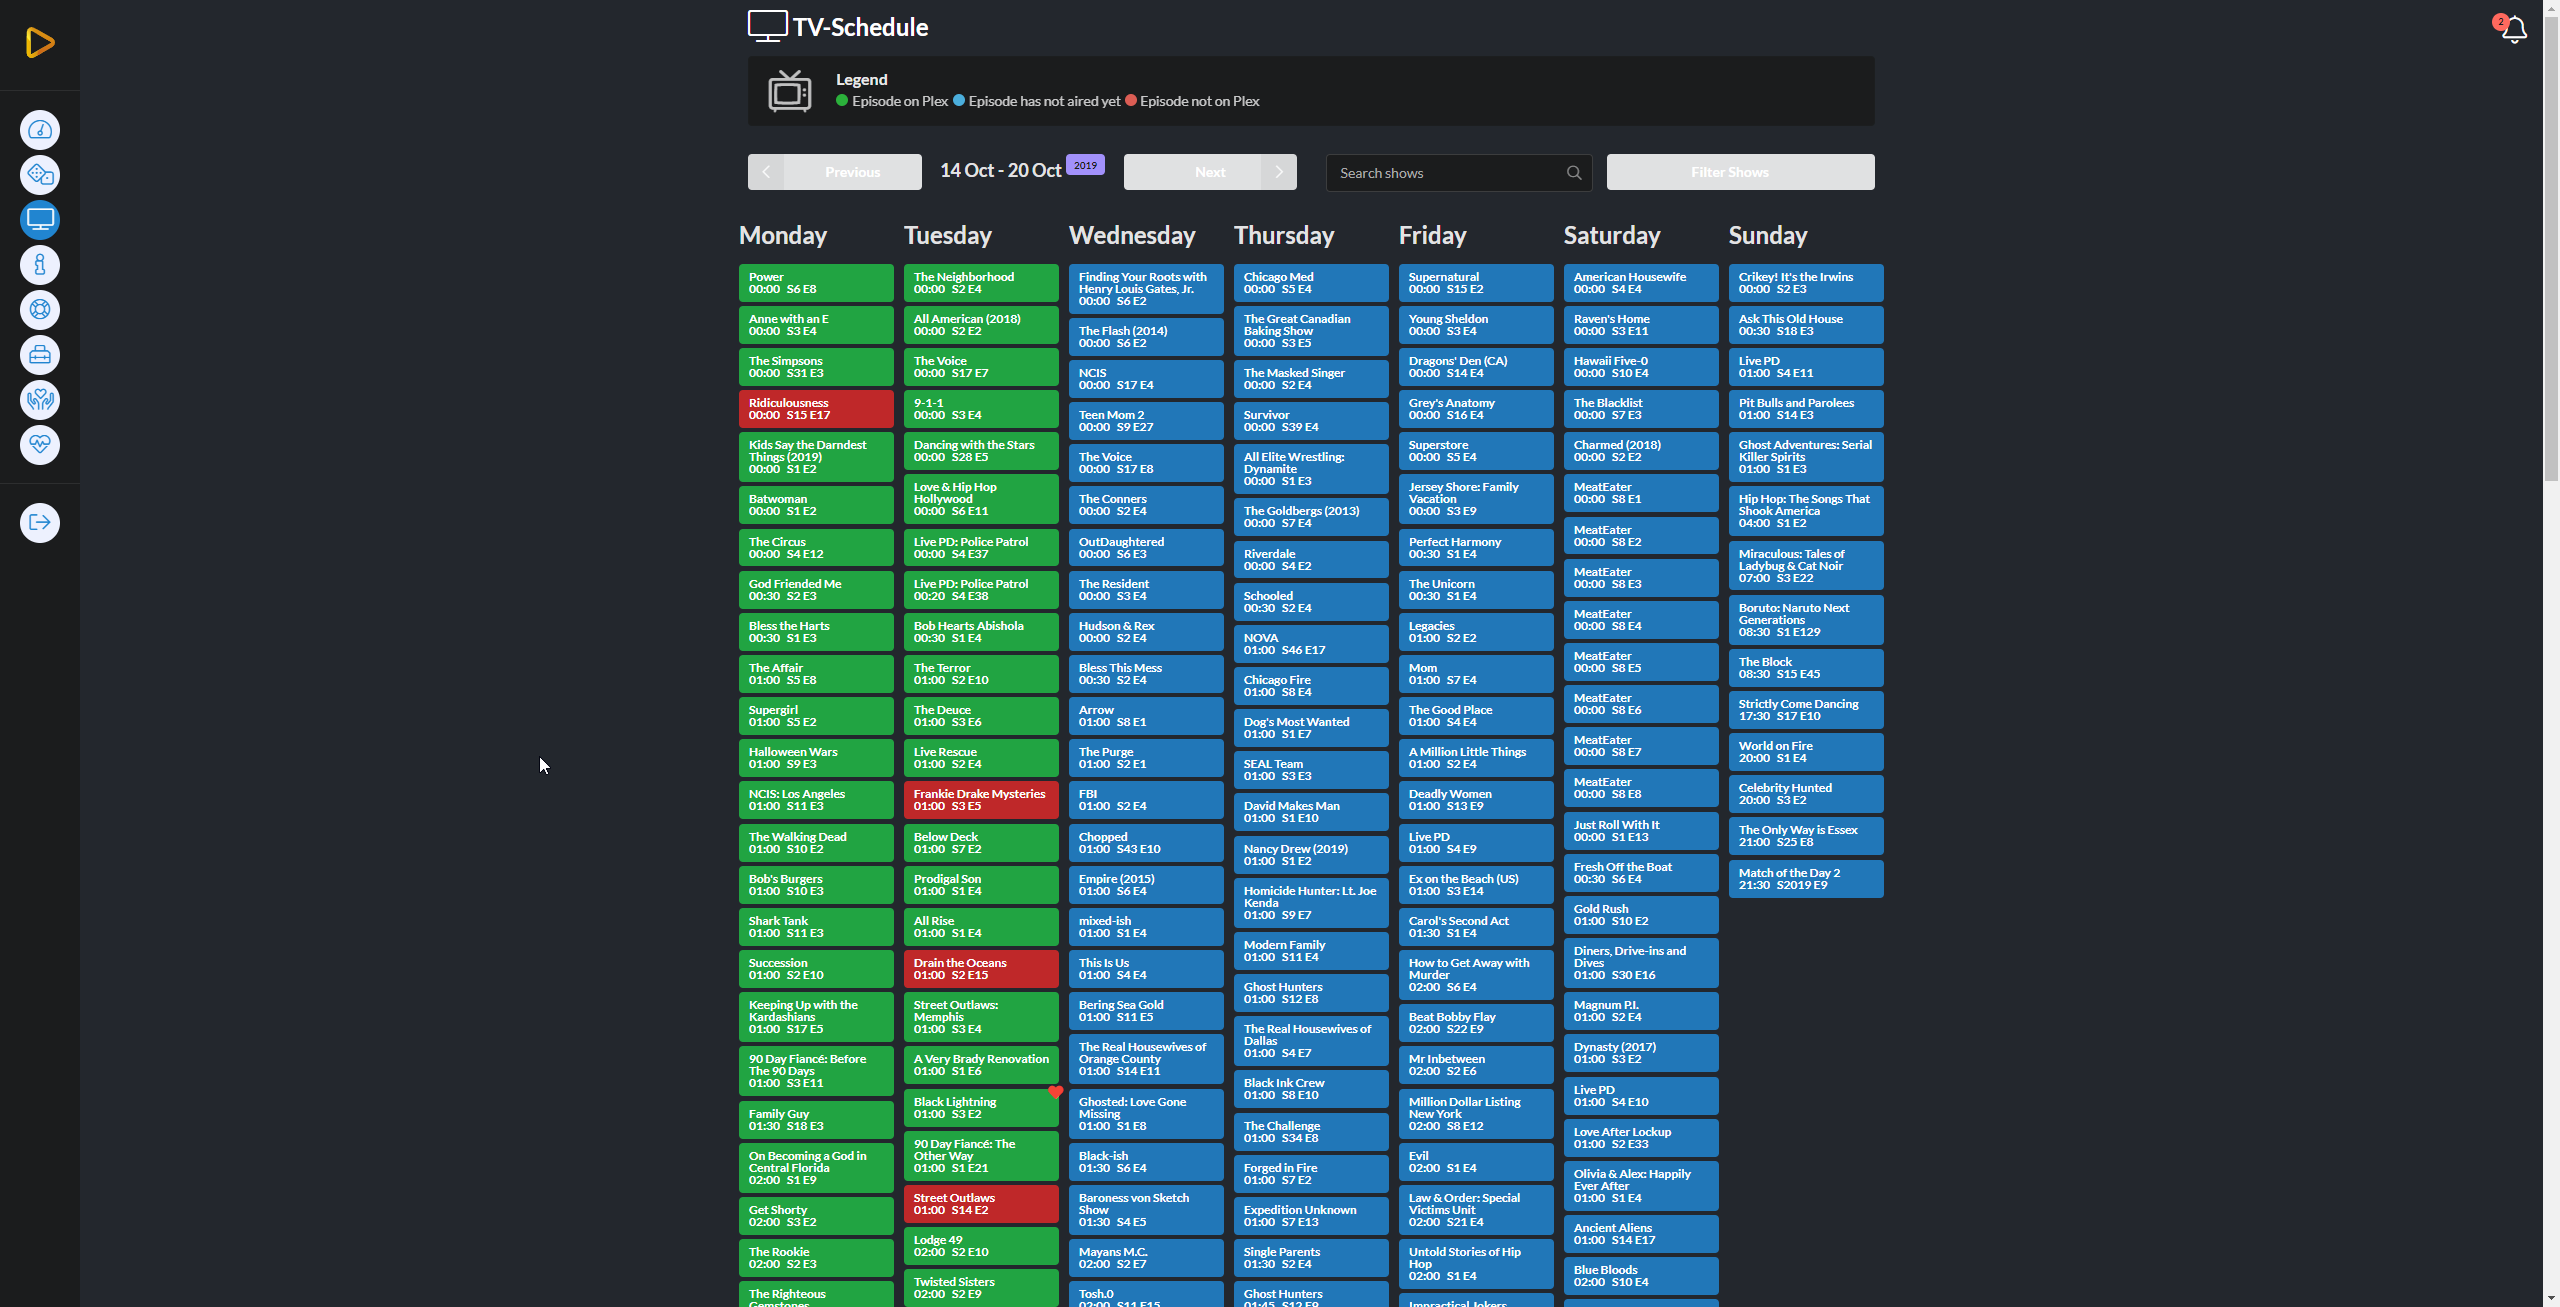Viewport: 2560px width, 1307px height.
Task: Open the notifications bell icon
Action: click(2514, 30)
